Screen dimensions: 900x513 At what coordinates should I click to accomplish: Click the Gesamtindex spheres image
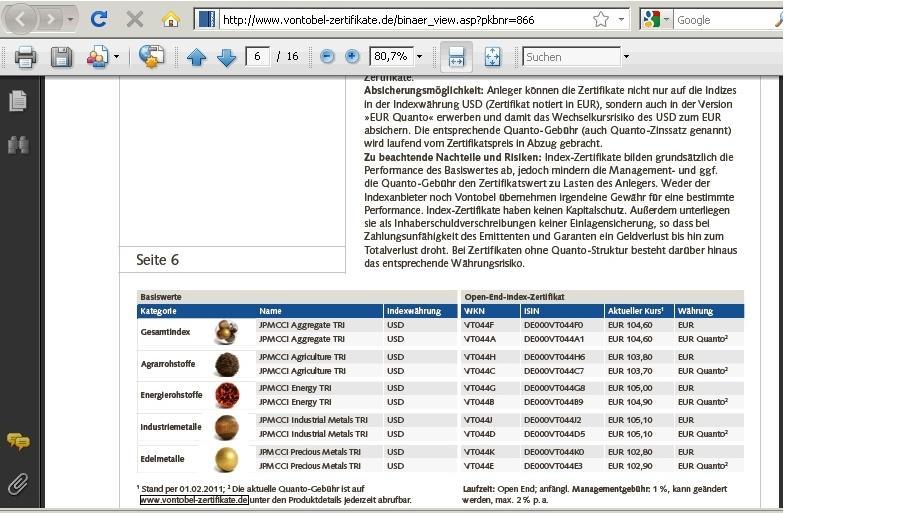(x=226, y=332)
